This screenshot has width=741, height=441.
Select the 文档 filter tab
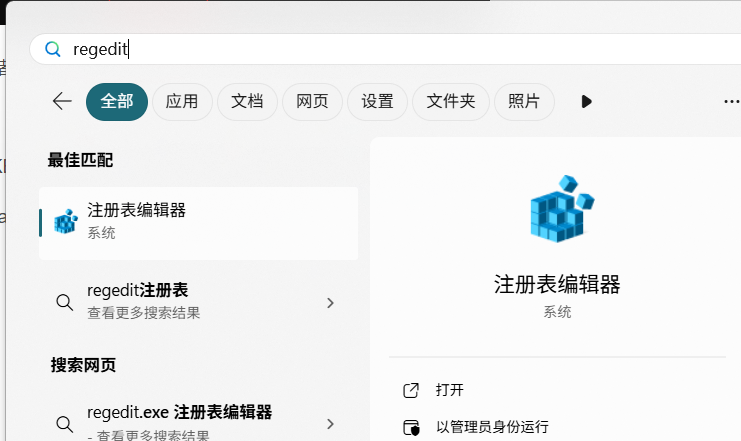click(247, 102)
